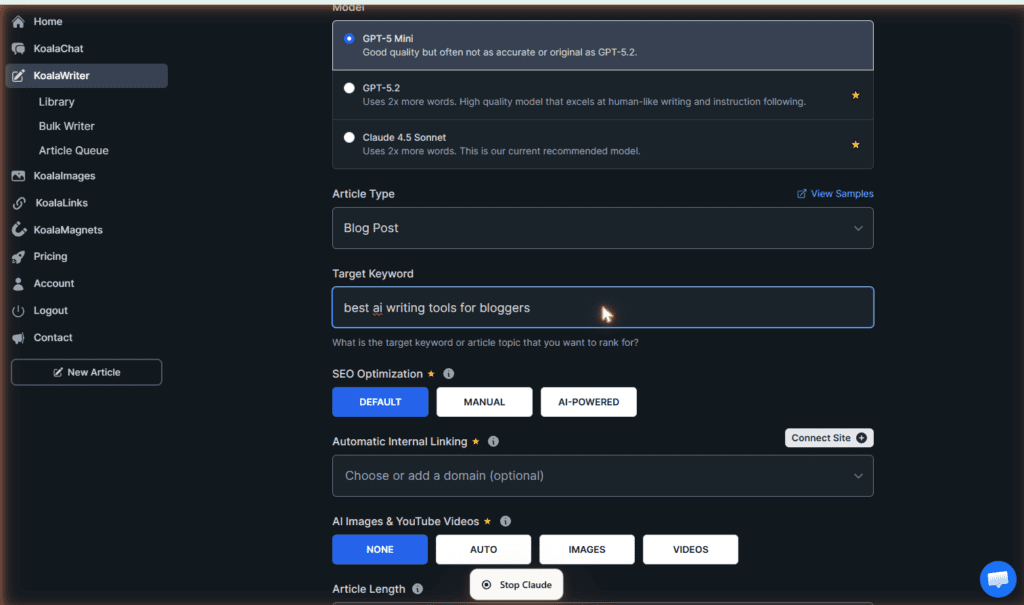
Task: Click info icon next to Automatic Internal Linking
Action: pos(493,442)
